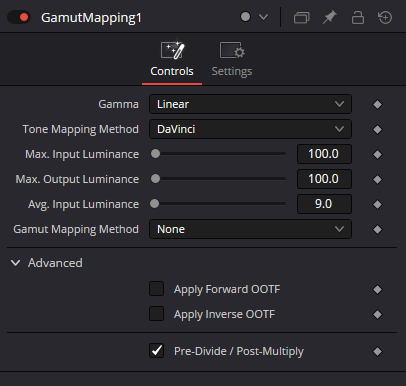Click the Max. Input Luminance label

pos(82,154)
